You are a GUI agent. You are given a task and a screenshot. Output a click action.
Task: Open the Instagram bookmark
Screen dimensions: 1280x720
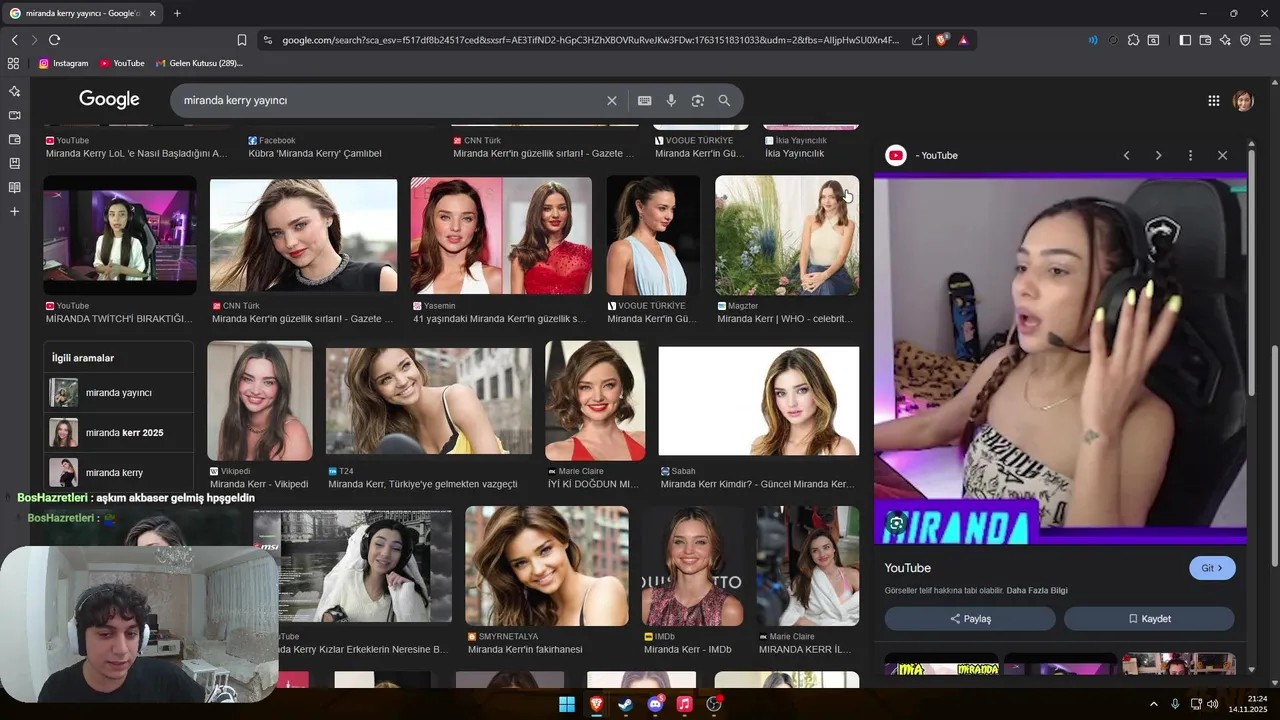tap(63, 63)
